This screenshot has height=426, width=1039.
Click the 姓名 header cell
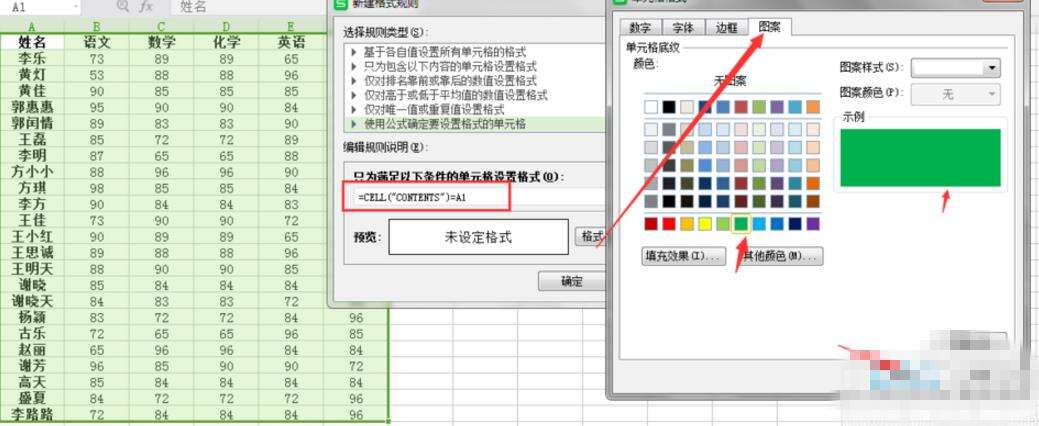pyautogui.click(x=32, y=42)
